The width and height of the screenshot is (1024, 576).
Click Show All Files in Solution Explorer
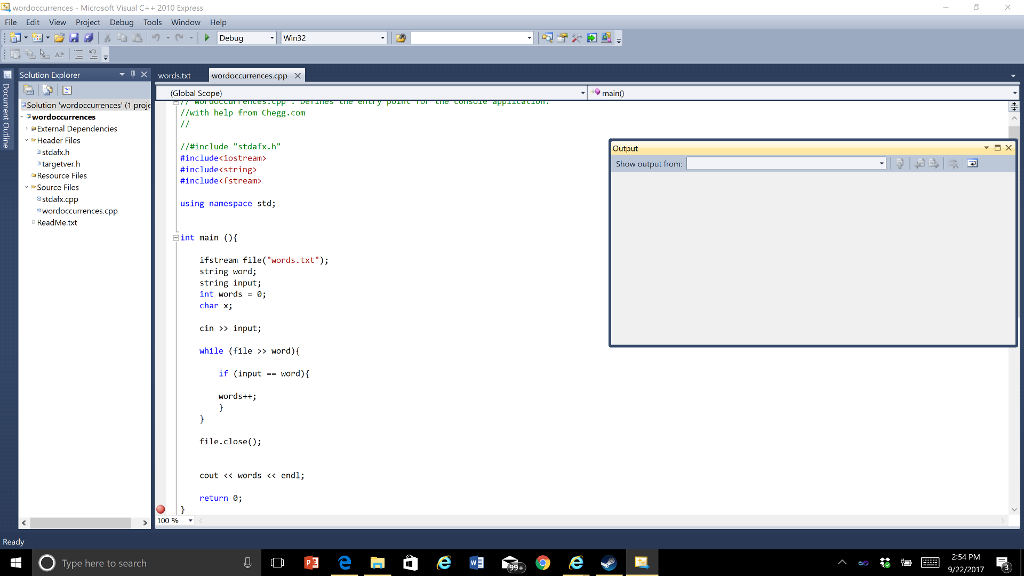(x=47, y=89)
